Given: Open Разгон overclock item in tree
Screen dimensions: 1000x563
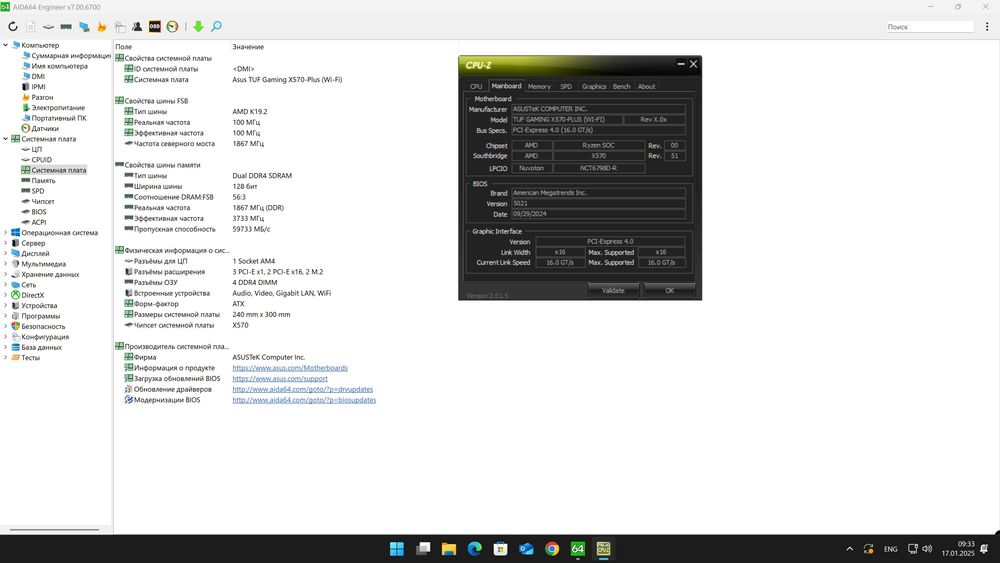Looking at the screenshot, I should 42,97.
